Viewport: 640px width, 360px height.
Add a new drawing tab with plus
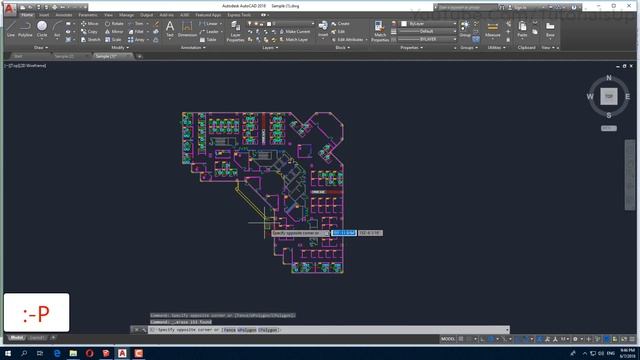coord(140,56)
